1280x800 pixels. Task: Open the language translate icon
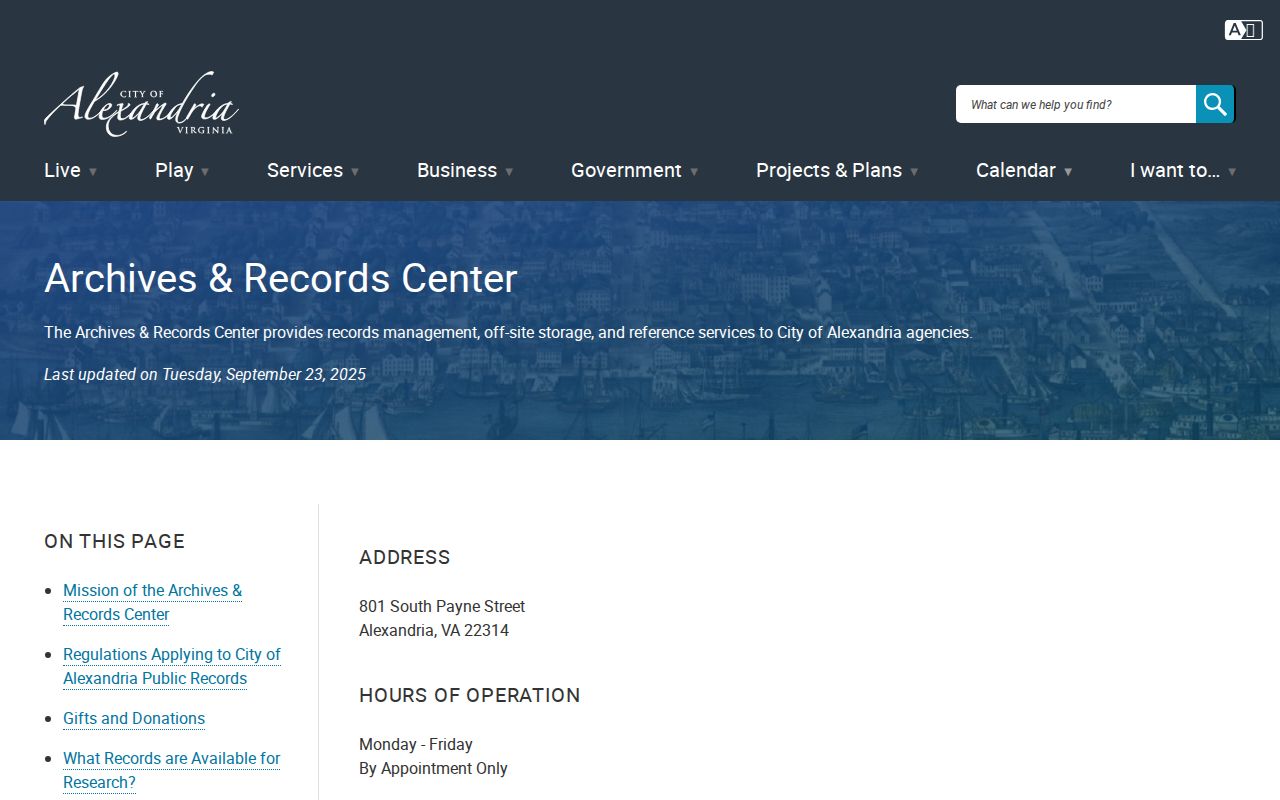1243,30
